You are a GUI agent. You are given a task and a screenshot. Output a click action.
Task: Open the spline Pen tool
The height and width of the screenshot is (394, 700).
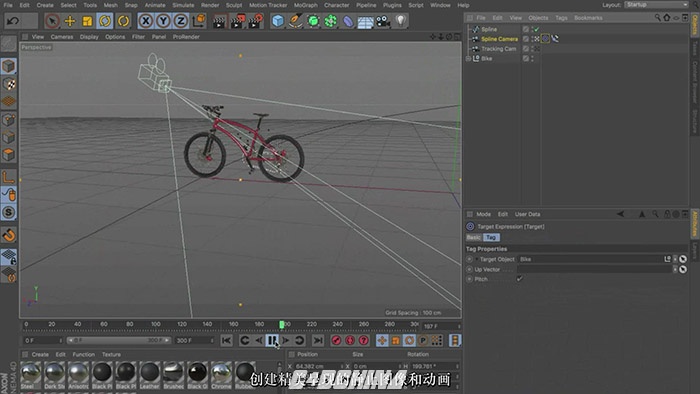pyautogui.click(x=295, y=21)
